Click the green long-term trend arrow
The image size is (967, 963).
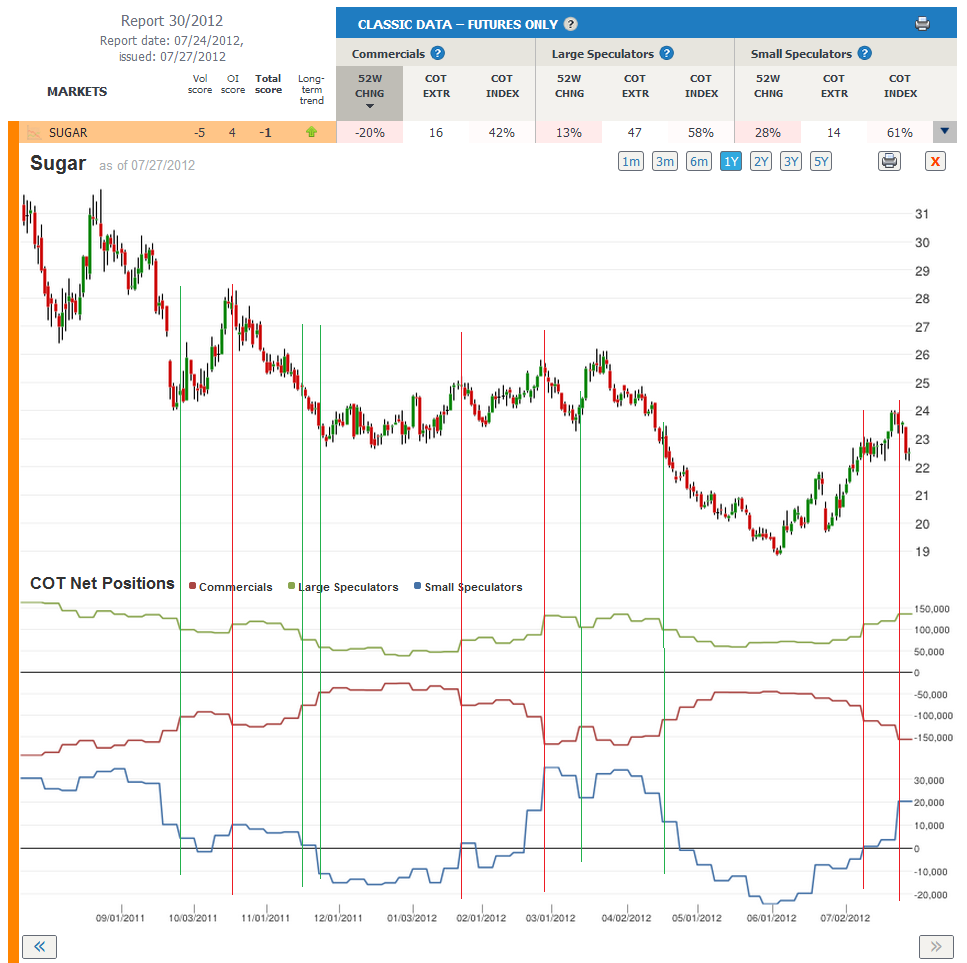311,131
